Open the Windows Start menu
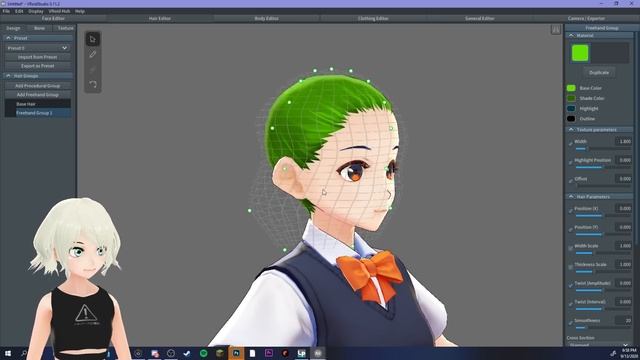 (x=8, y=353)
